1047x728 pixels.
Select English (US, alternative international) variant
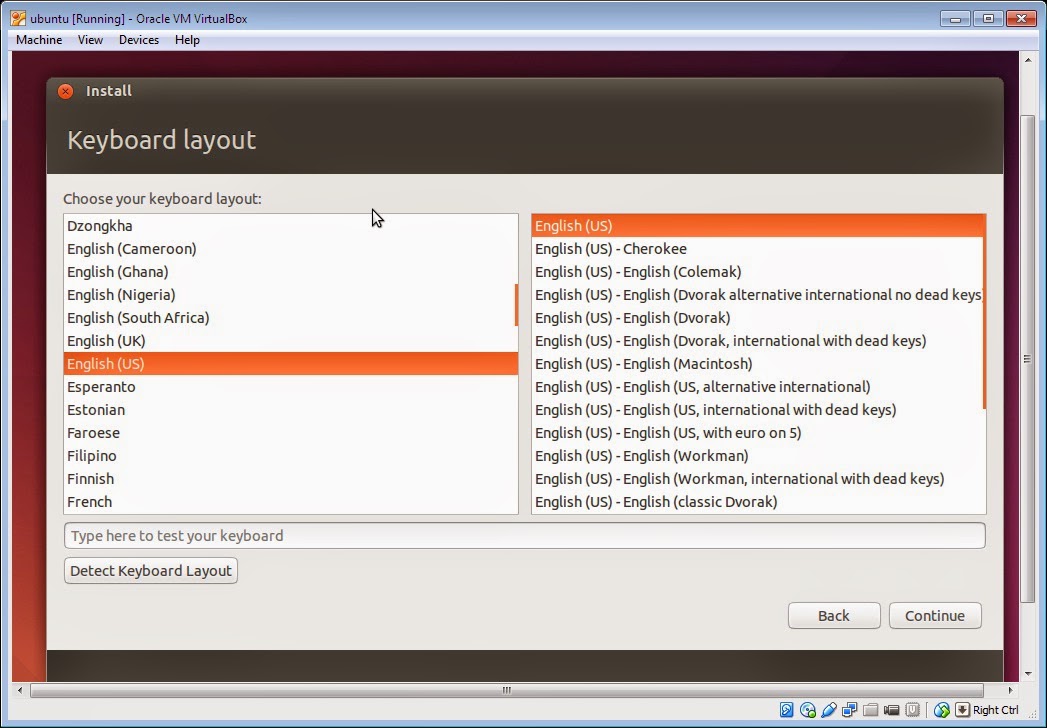758,387
